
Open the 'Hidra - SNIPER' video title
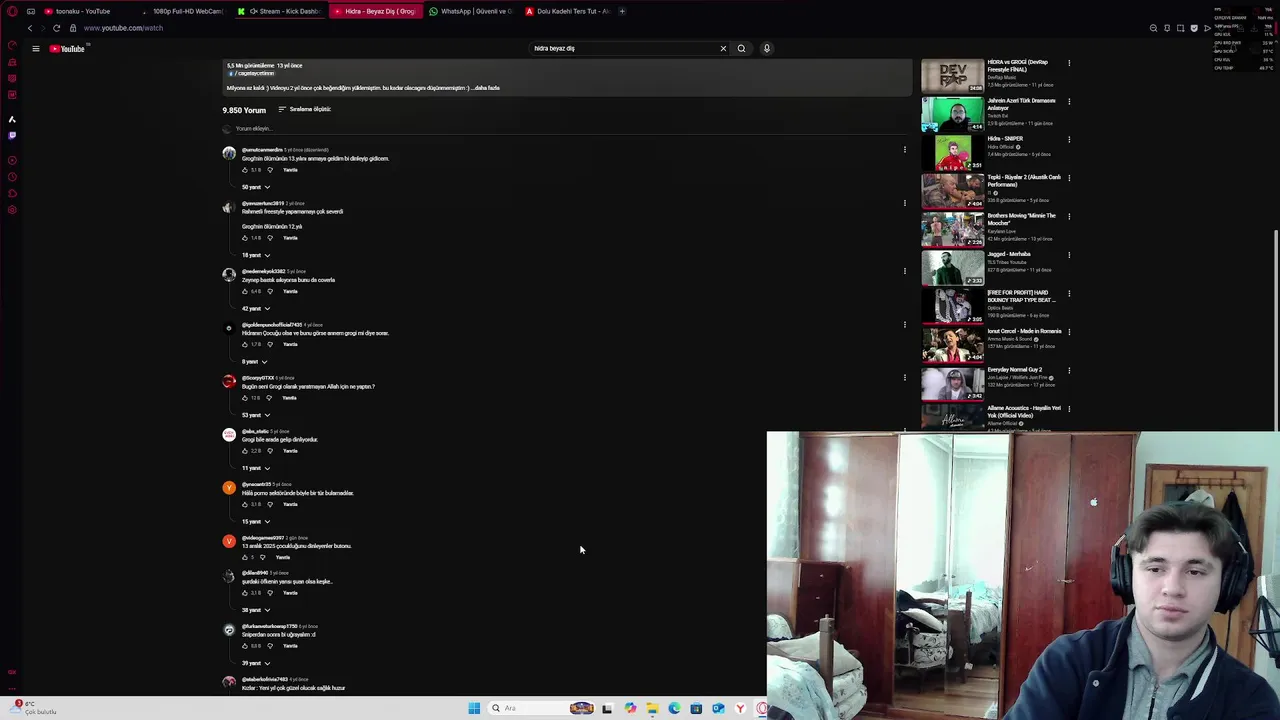[x=1005, y=139]
